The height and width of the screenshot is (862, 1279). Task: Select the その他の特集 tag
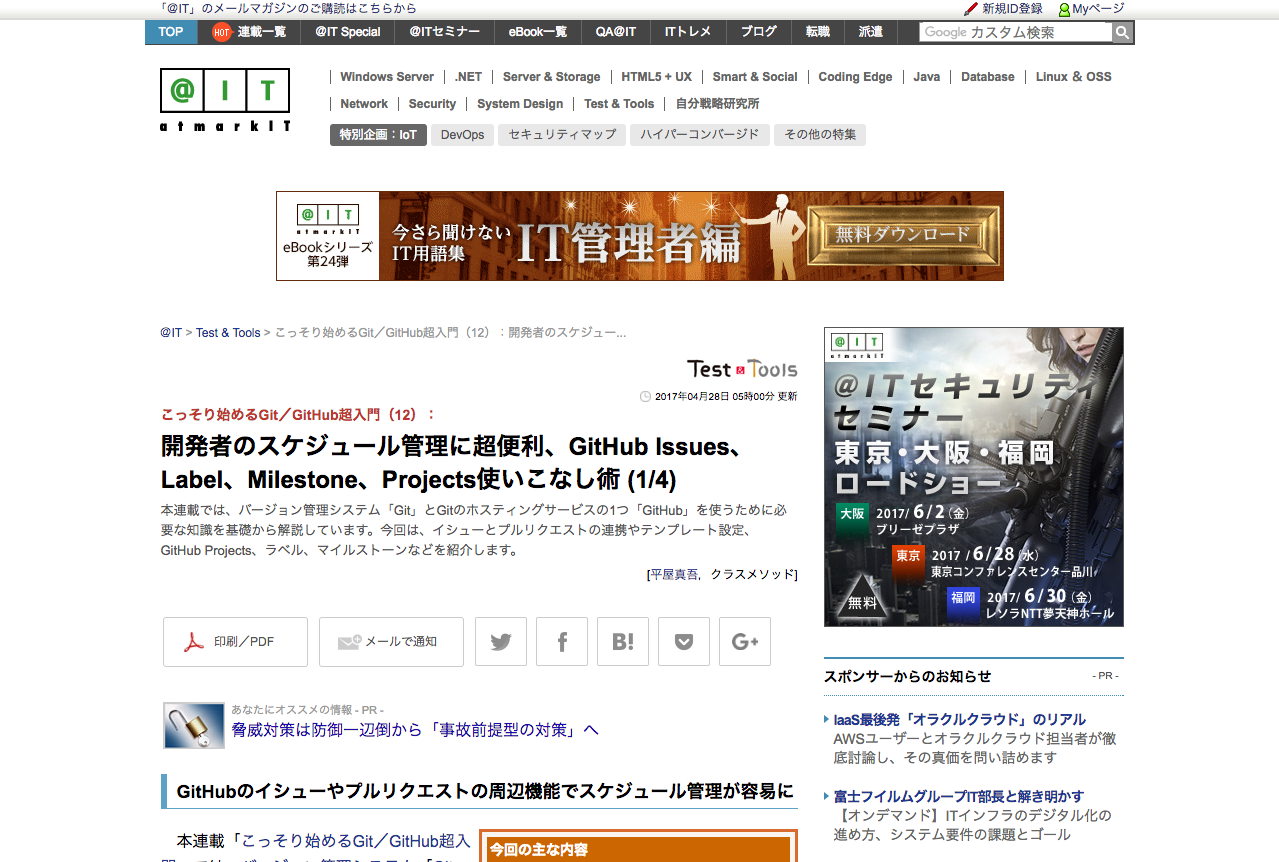tap(820, 135)
